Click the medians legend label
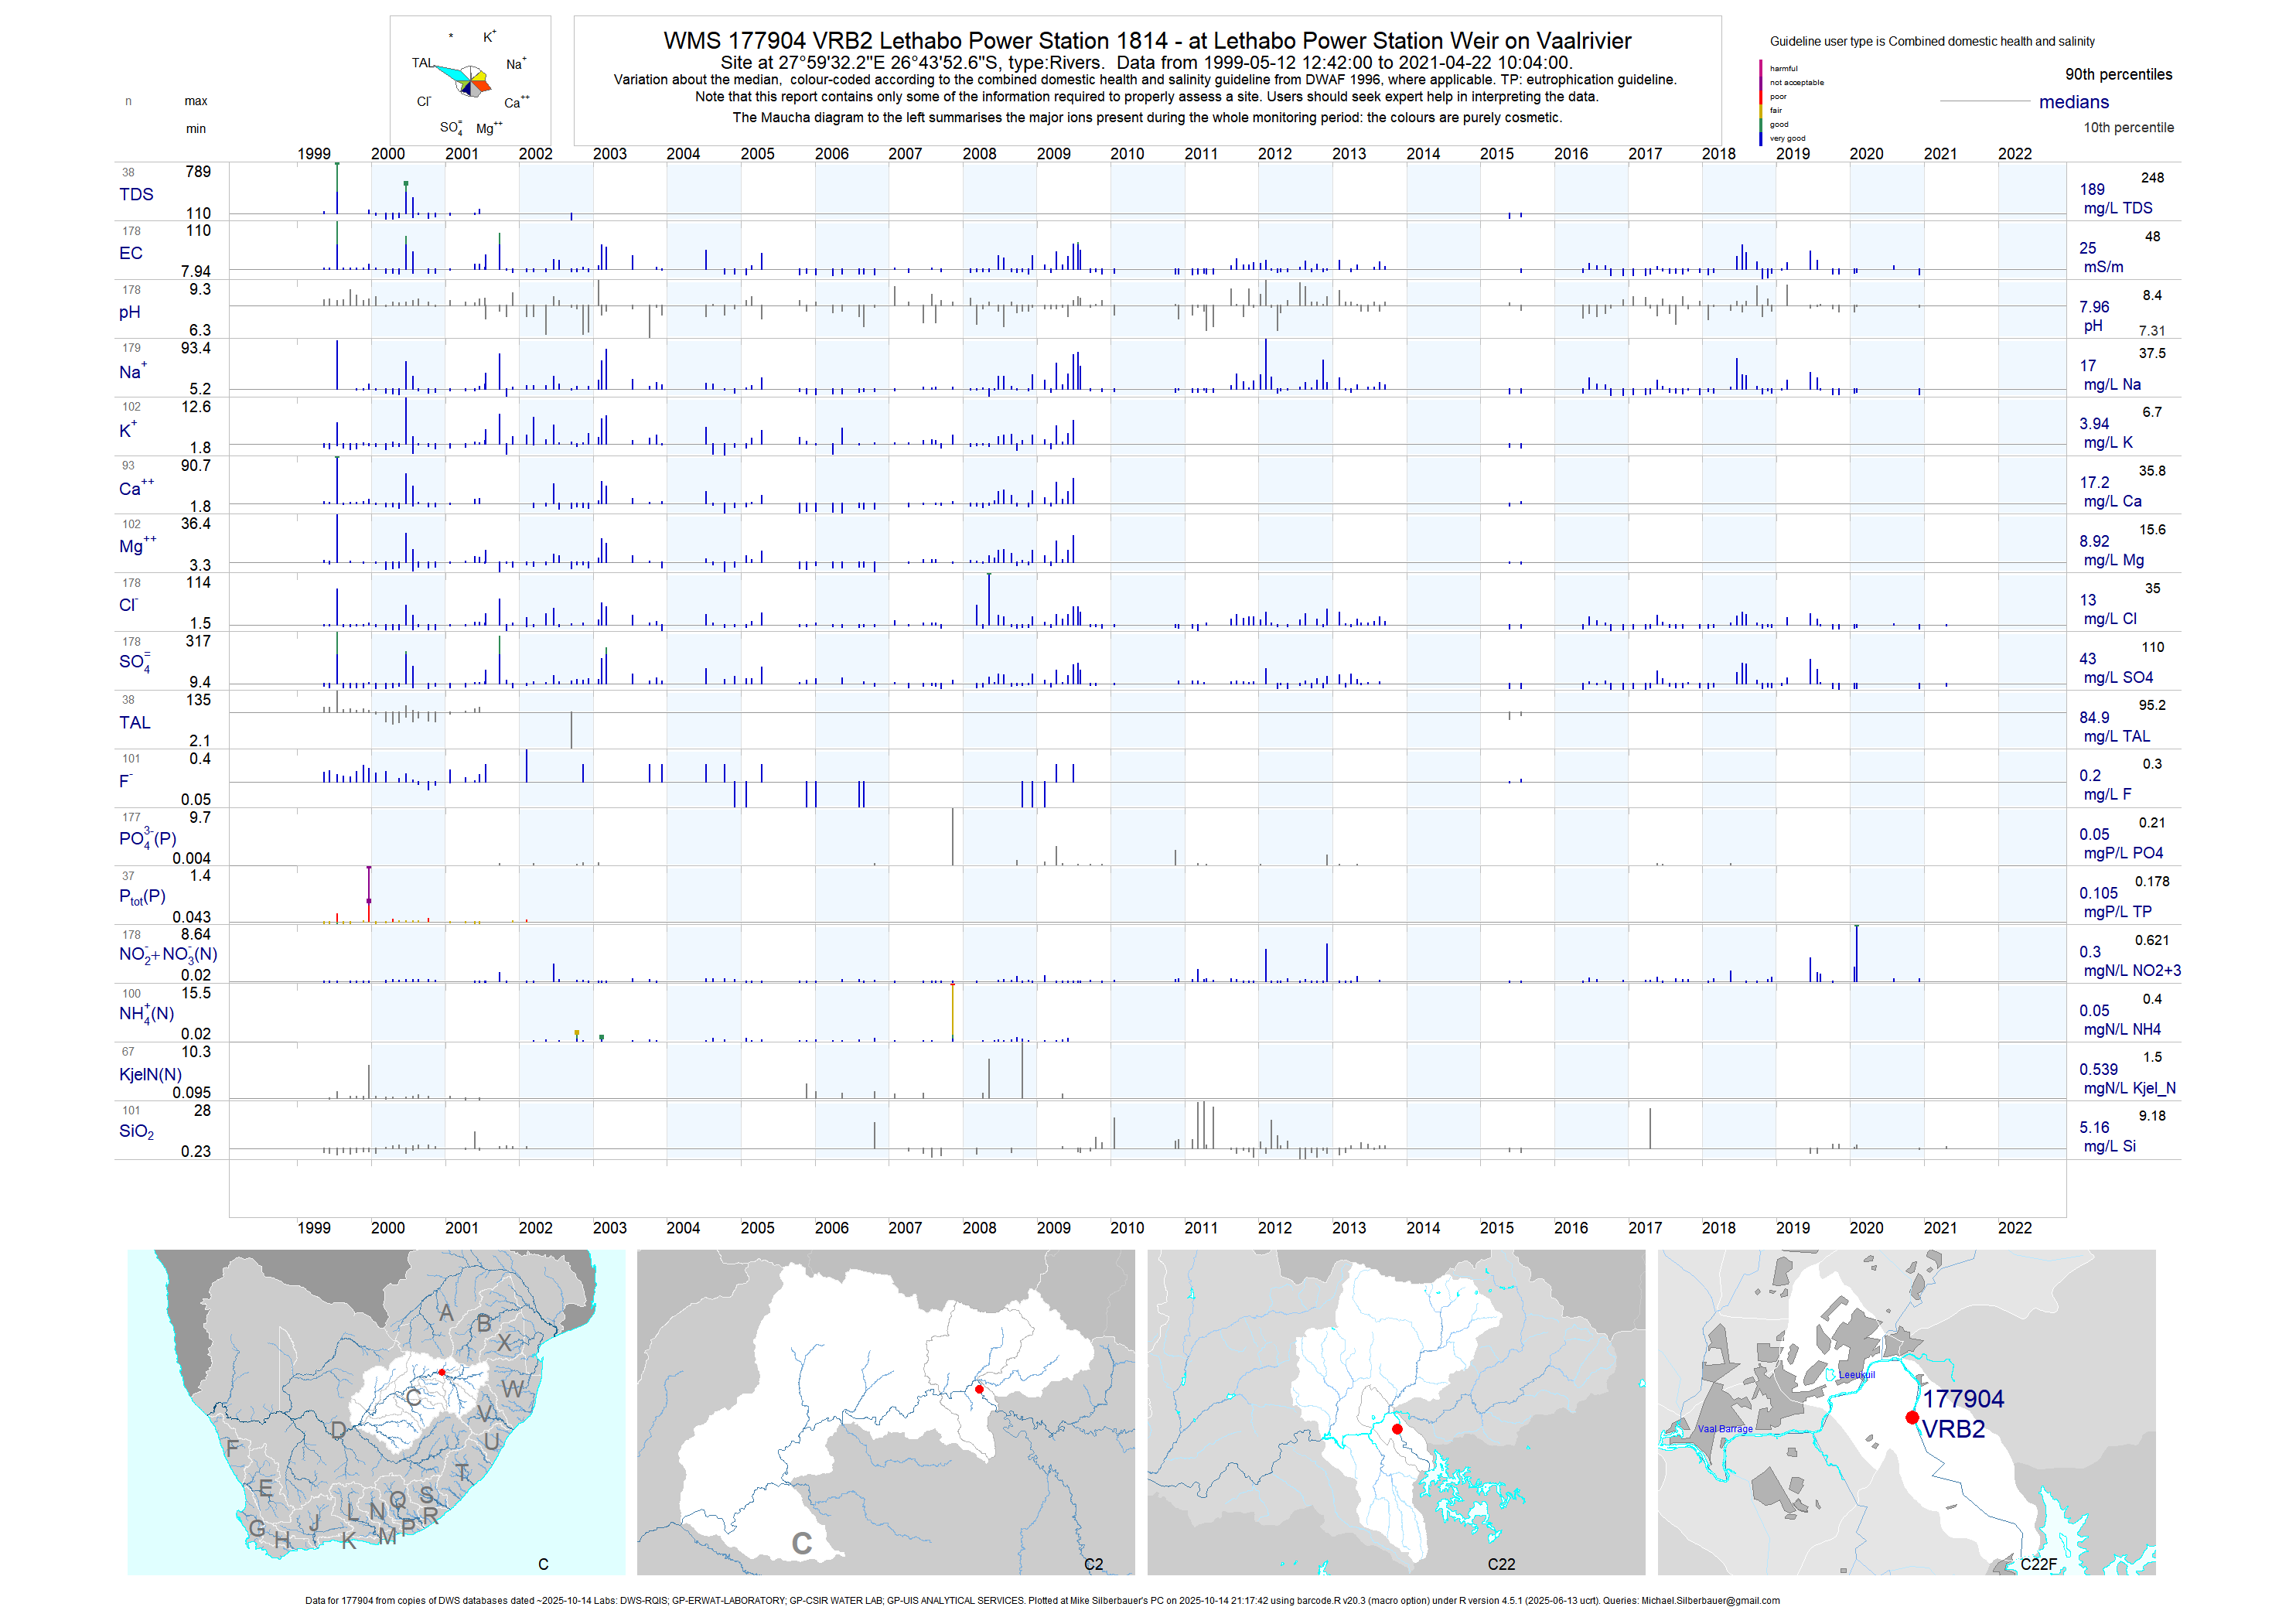2296x1624 pixels. coord(2073,102)
